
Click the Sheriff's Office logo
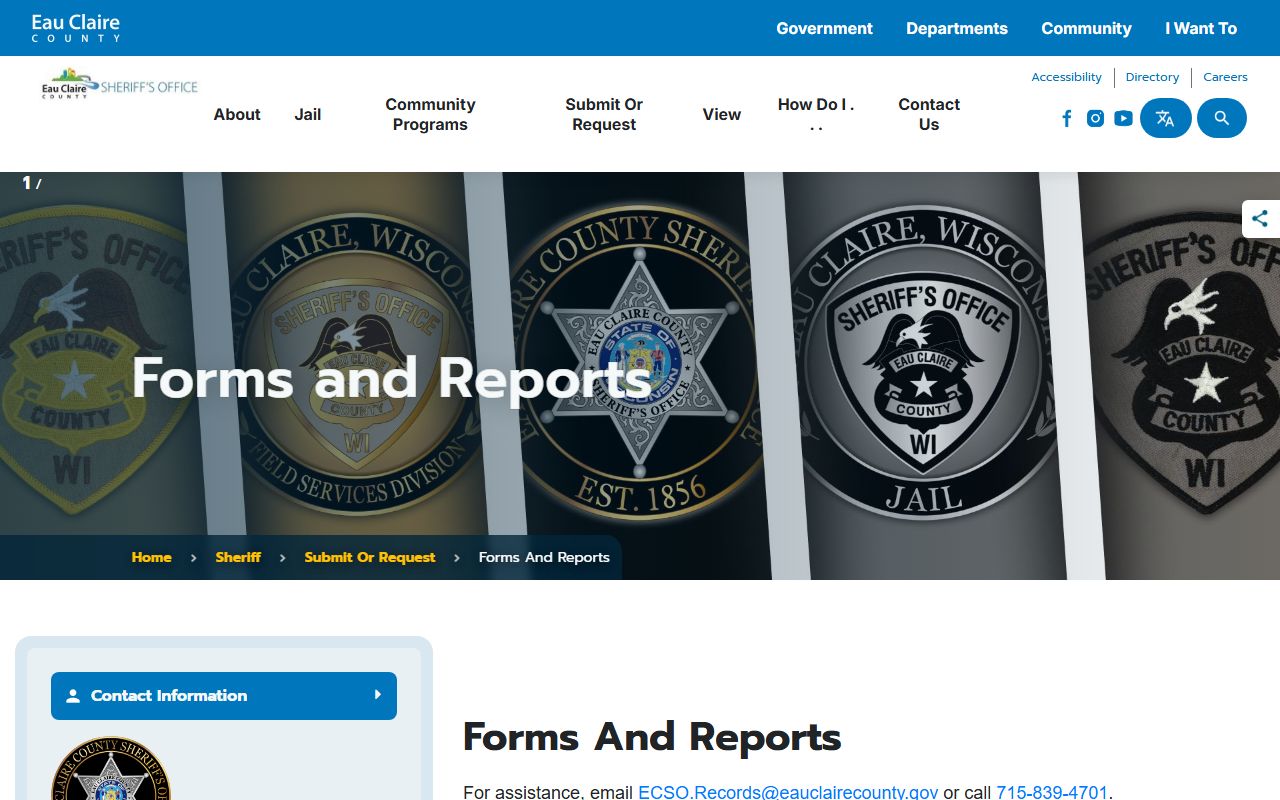click(x=119, y=83)
